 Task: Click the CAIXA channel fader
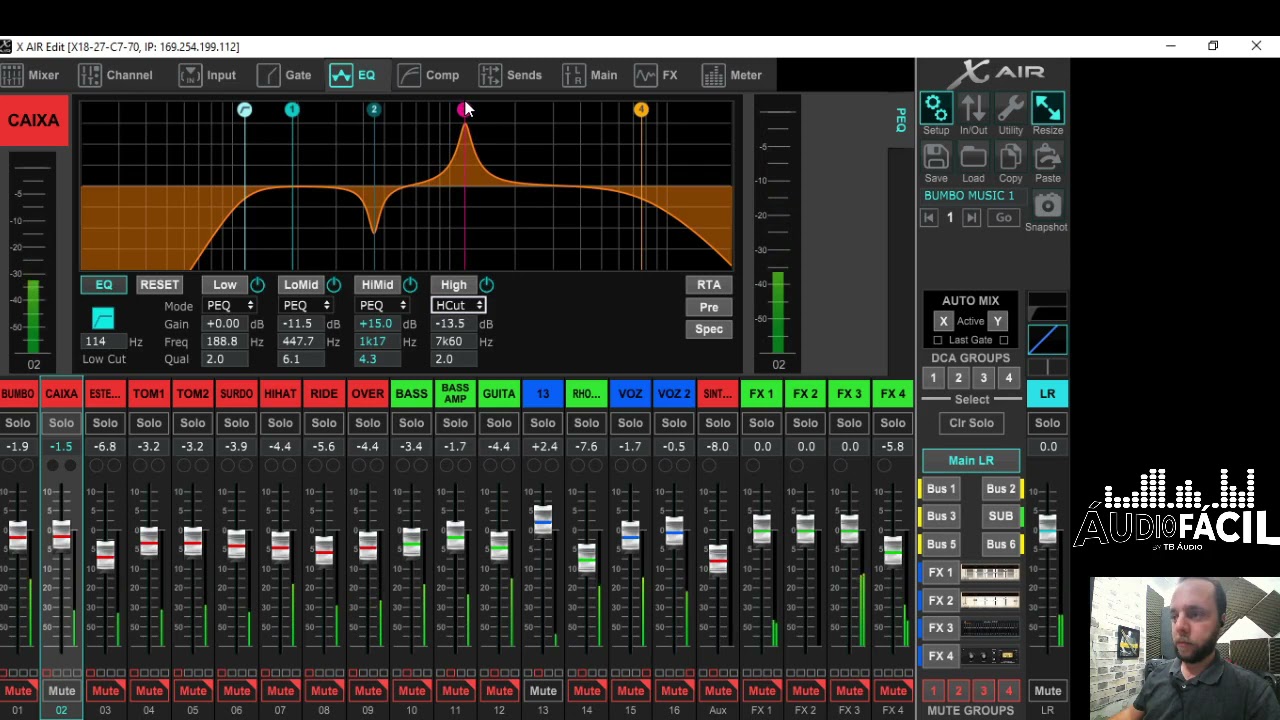point(61,535)
